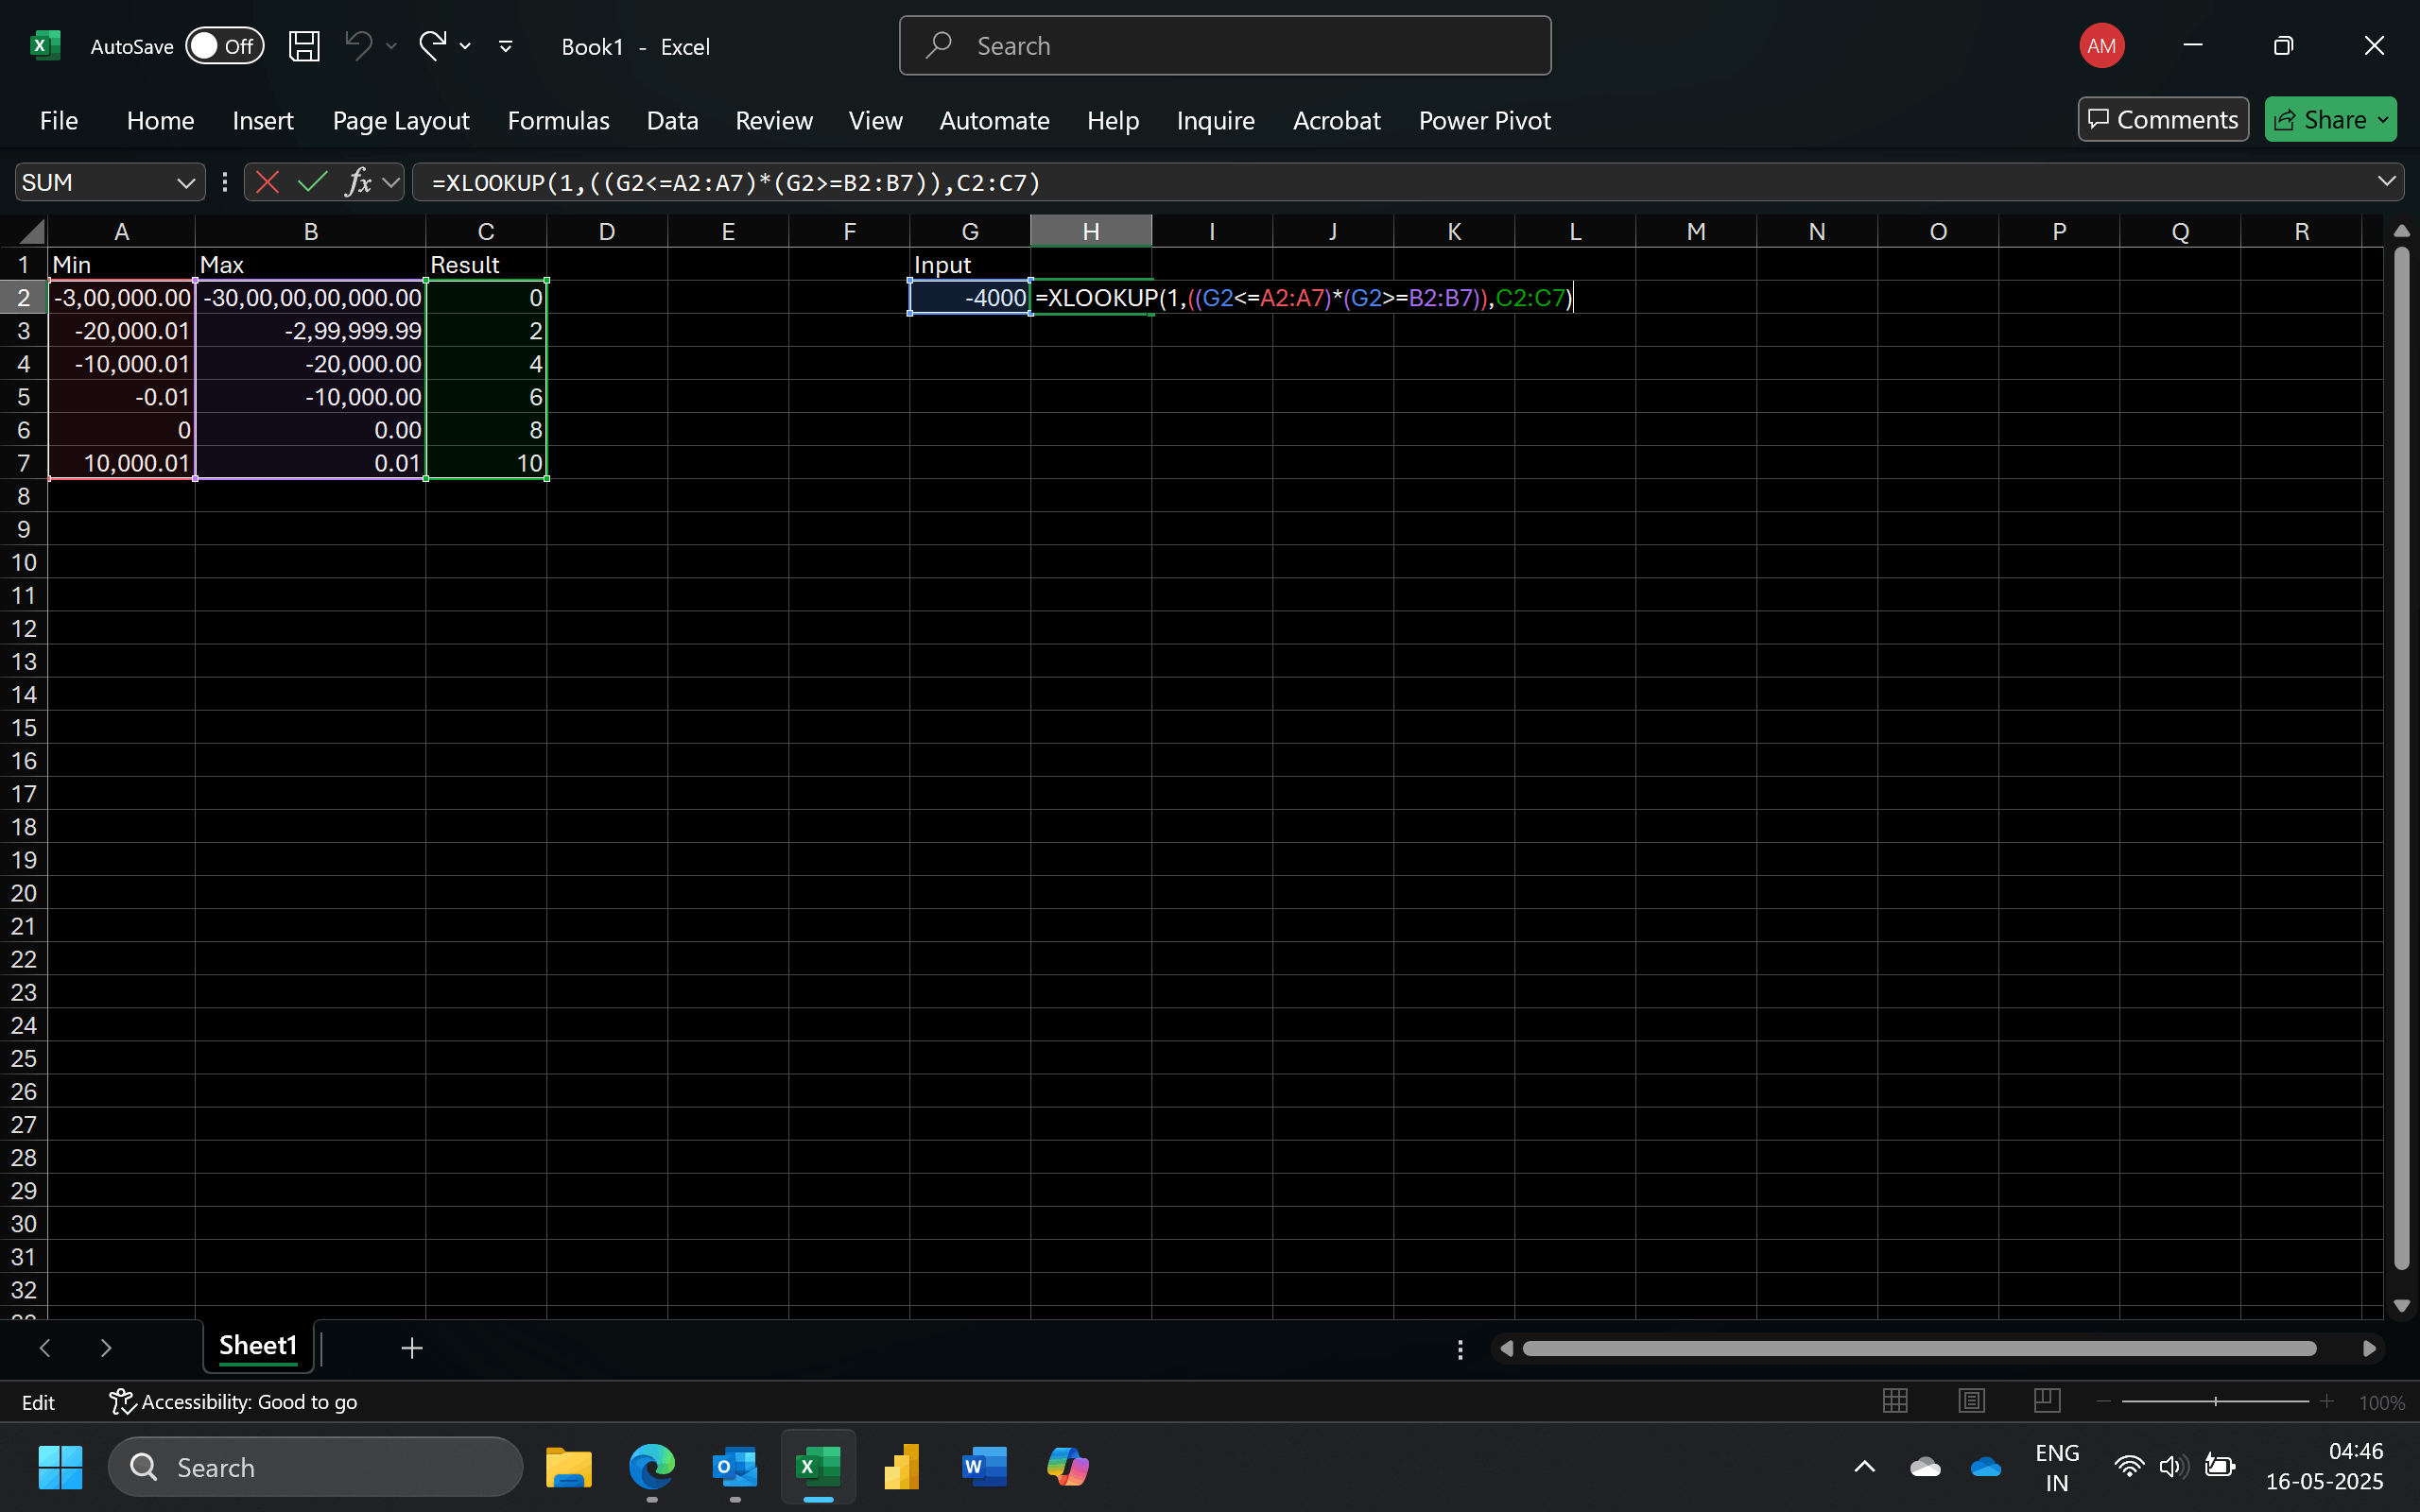Open the Power Pivot tab
The height and width of the screenshot is (1512, 2420).
point(1484,121)
